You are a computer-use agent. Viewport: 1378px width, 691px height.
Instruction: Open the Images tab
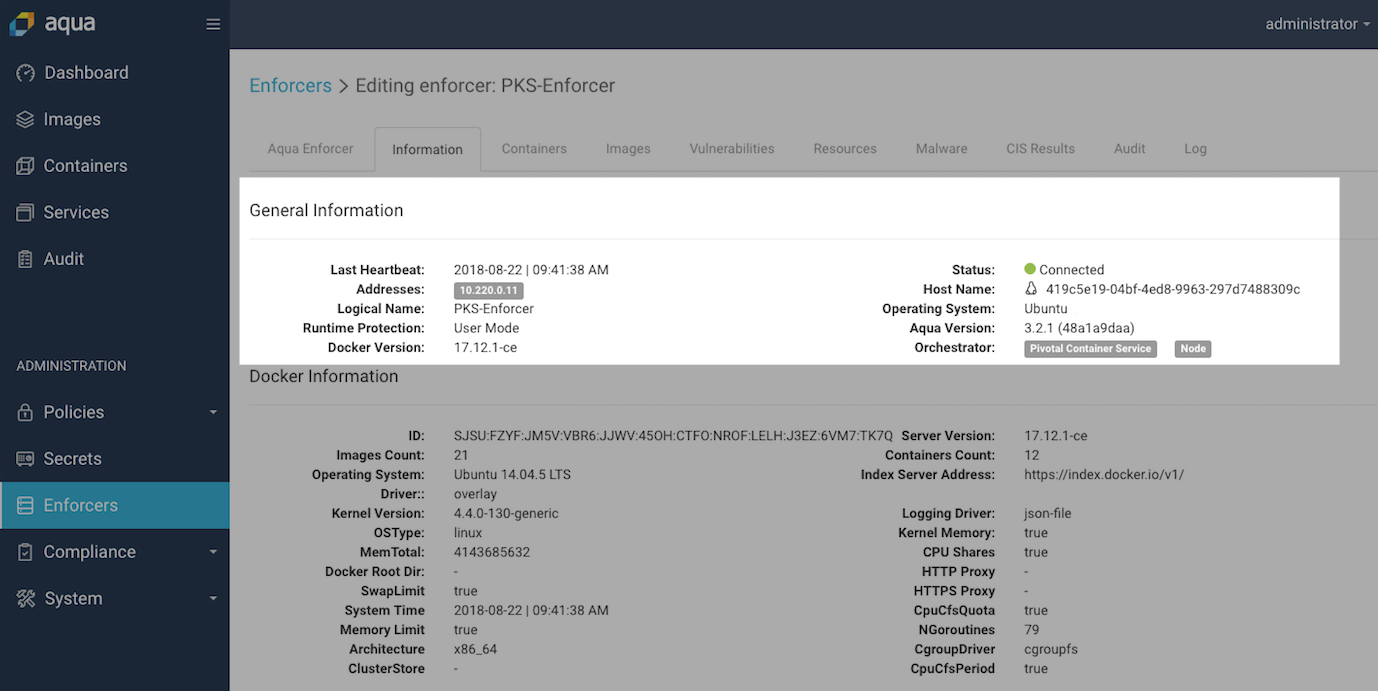628,148
